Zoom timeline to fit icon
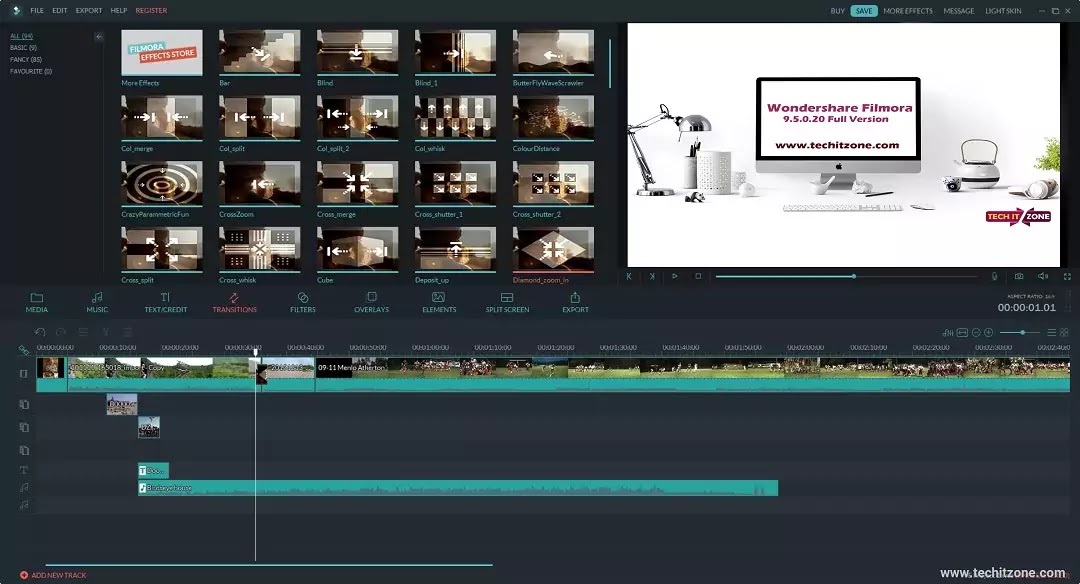 [x=962, y=333]
